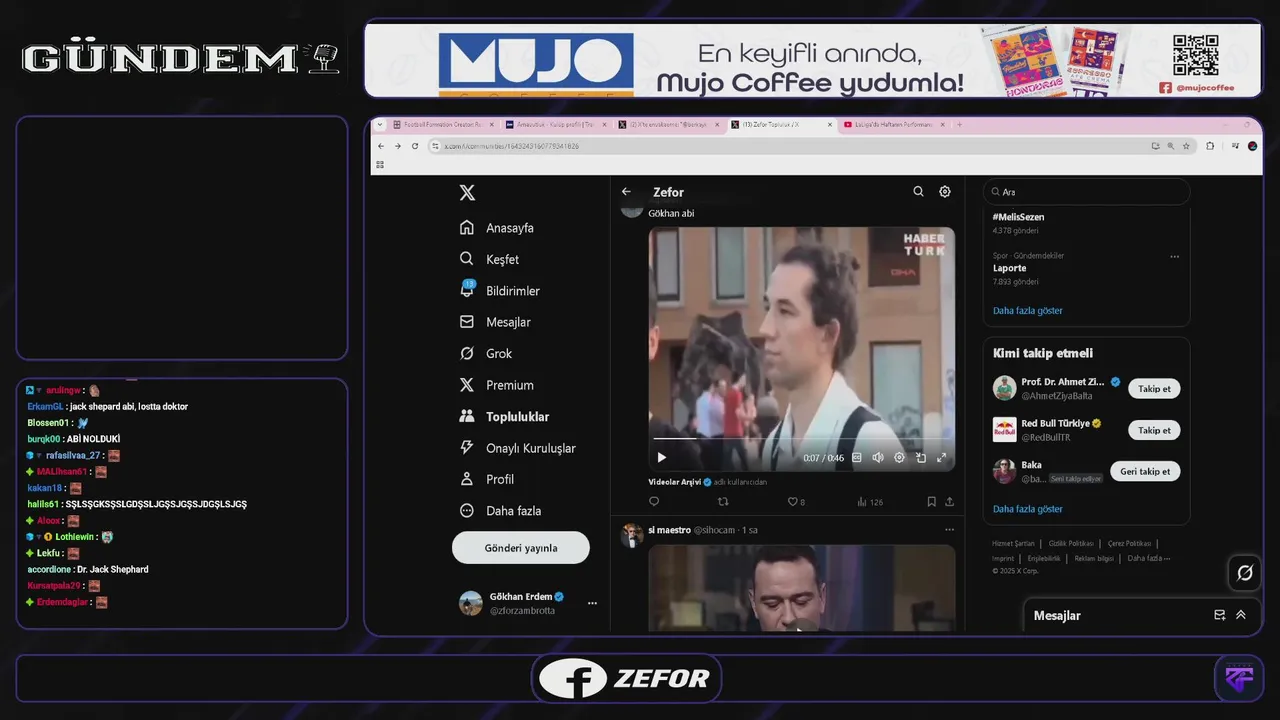
Task: Open more options on si maestro post
Action: [949, 530]
